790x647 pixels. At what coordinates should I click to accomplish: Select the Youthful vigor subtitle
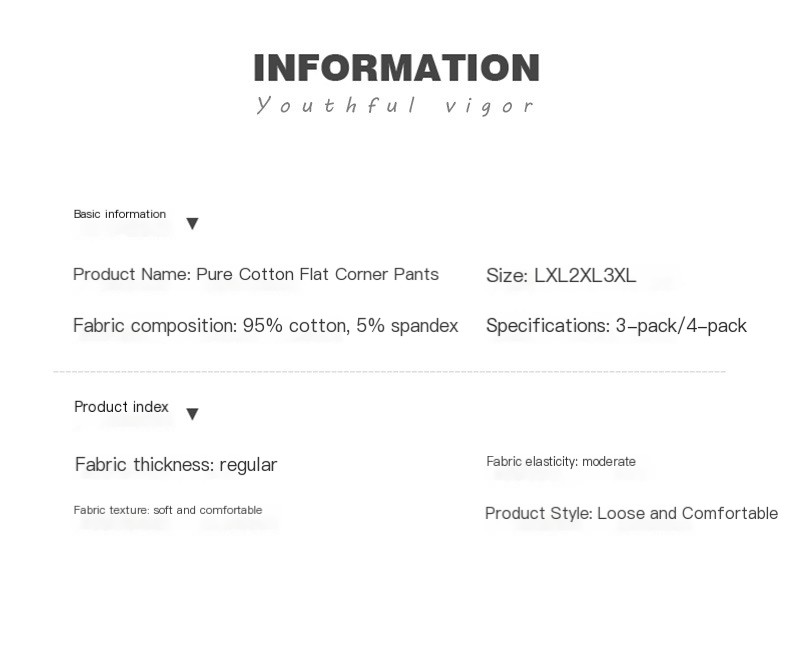point(394,105)
